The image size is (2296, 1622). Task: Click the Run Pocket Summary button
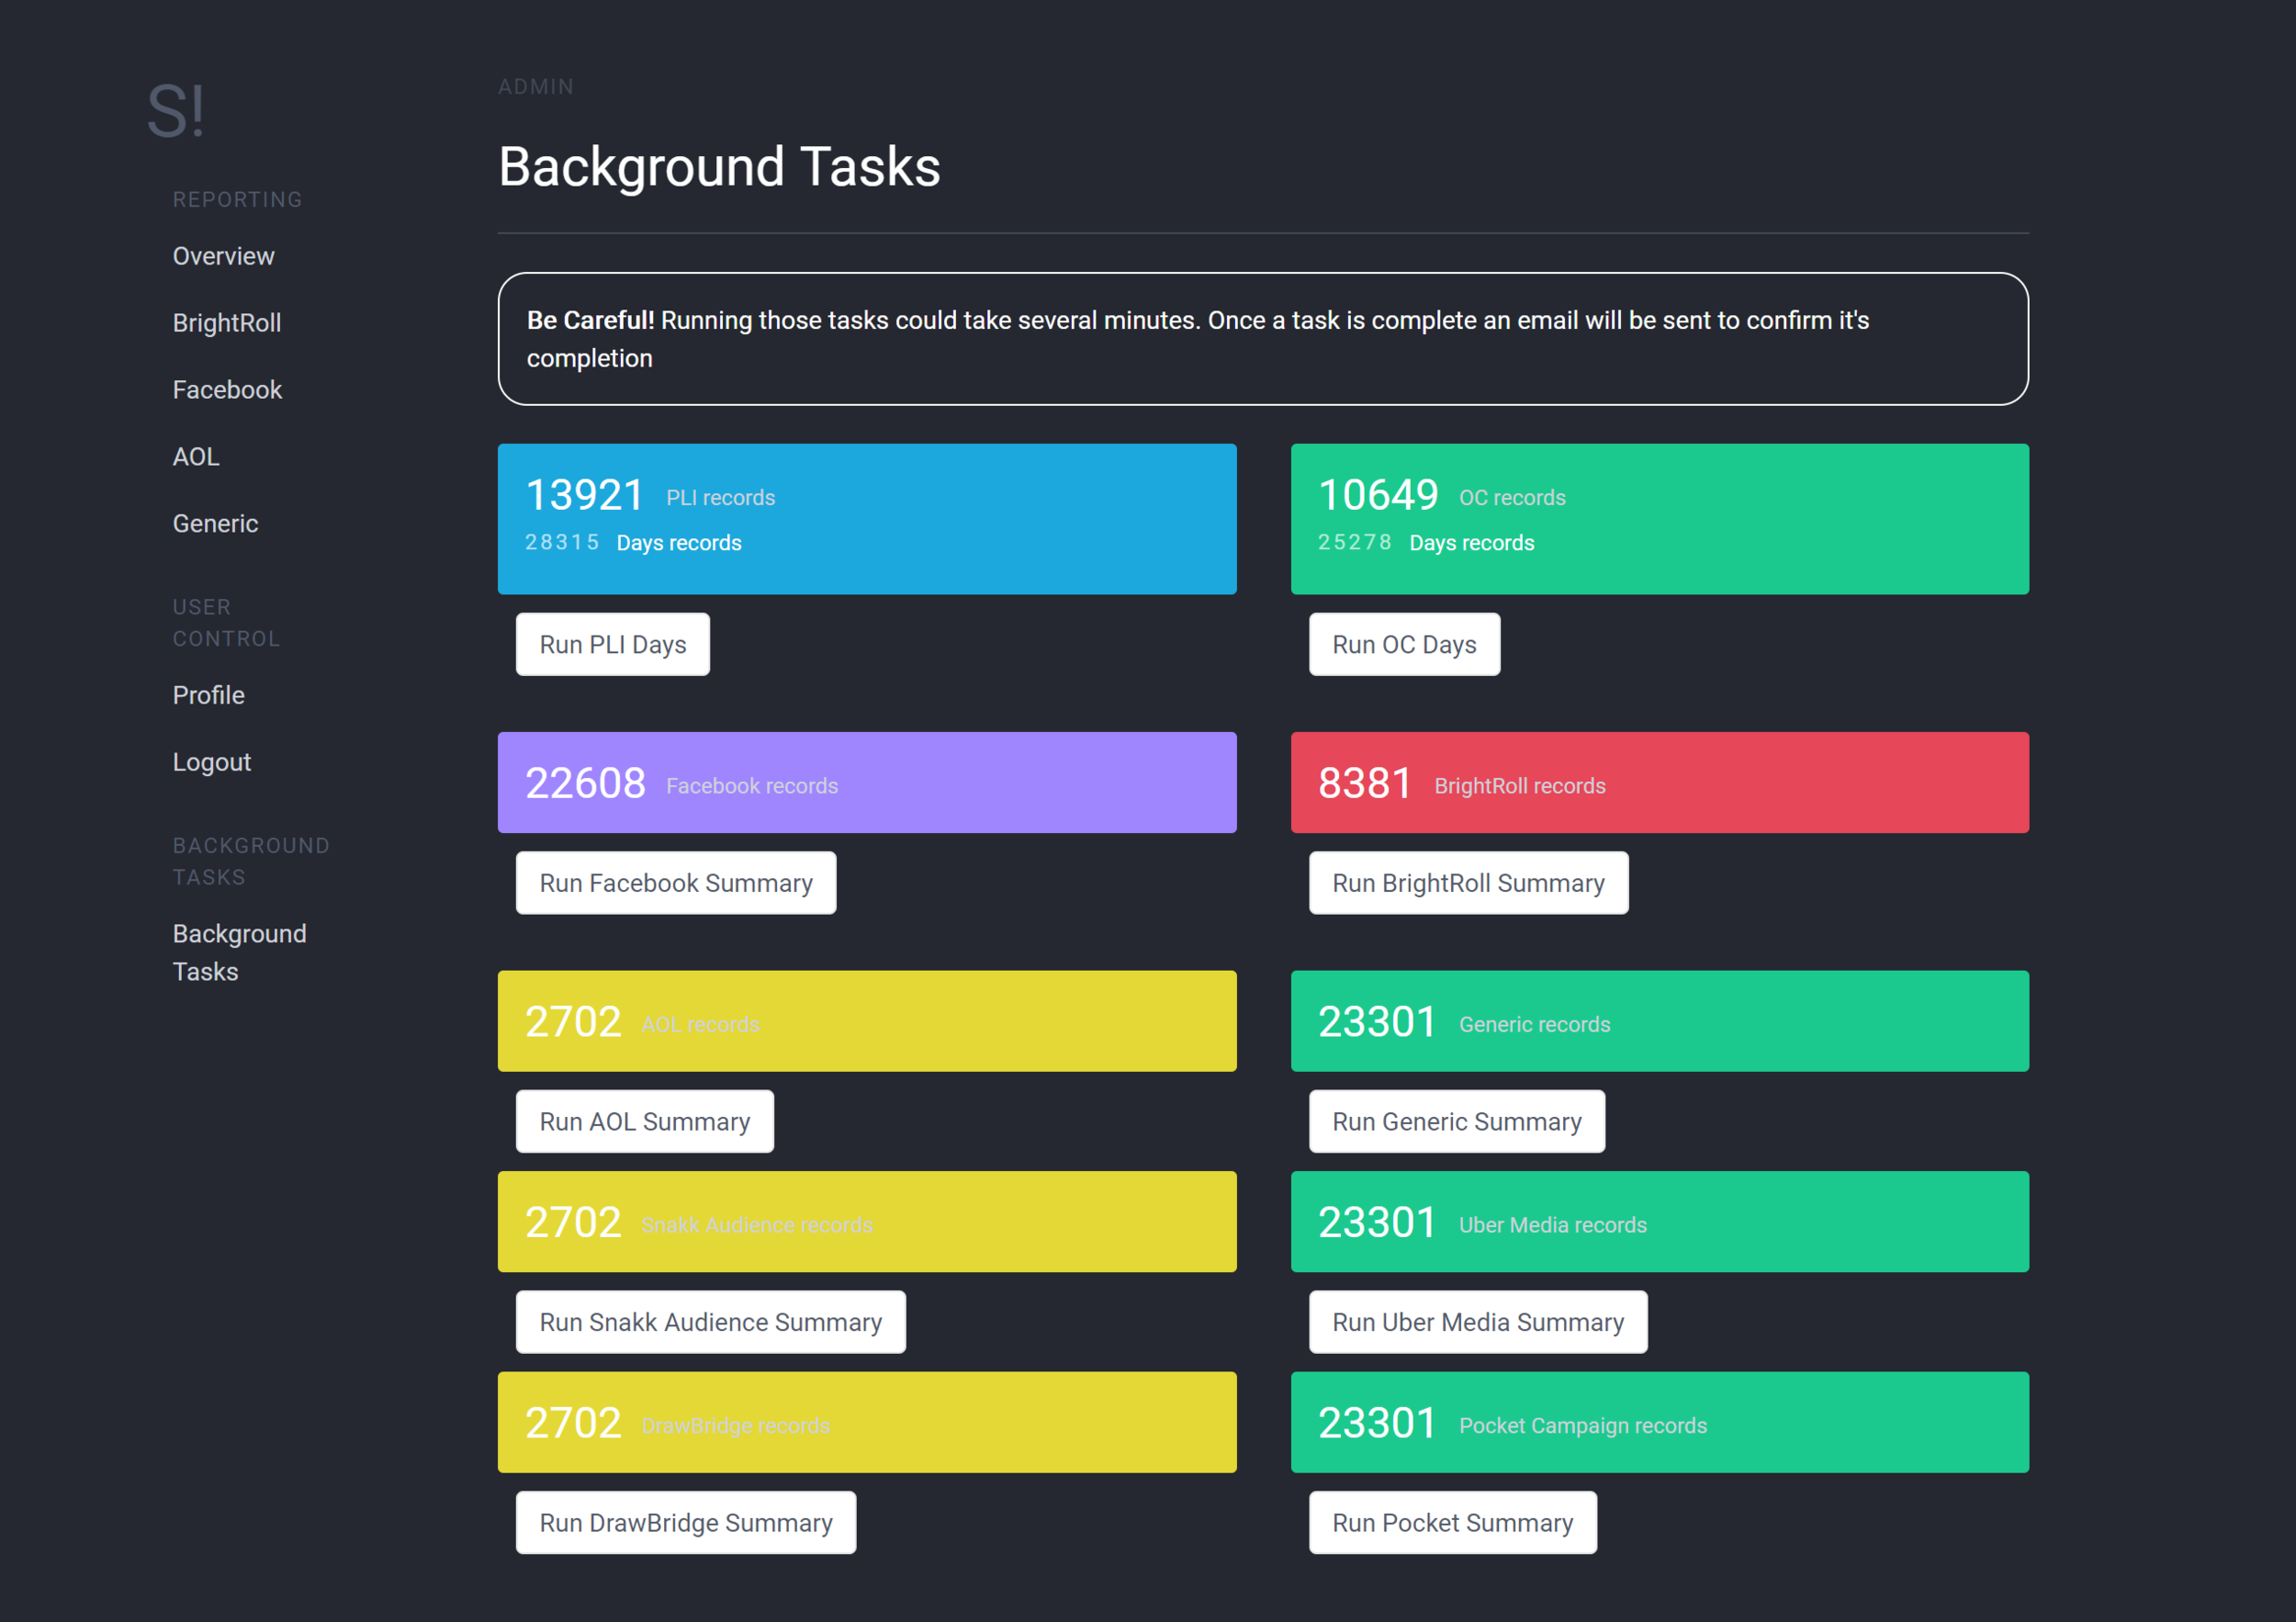(x=1451, y=1523)
